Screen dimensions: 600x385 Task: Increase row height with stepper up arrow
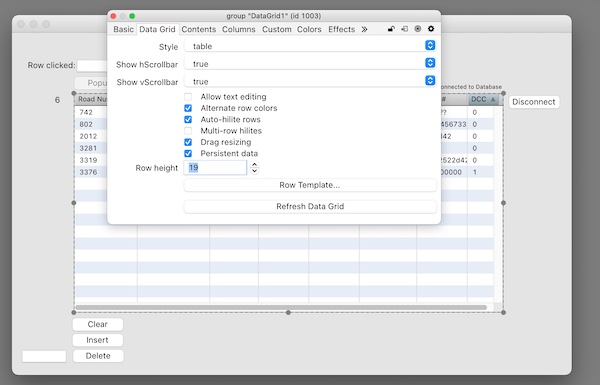pos(254,164)
